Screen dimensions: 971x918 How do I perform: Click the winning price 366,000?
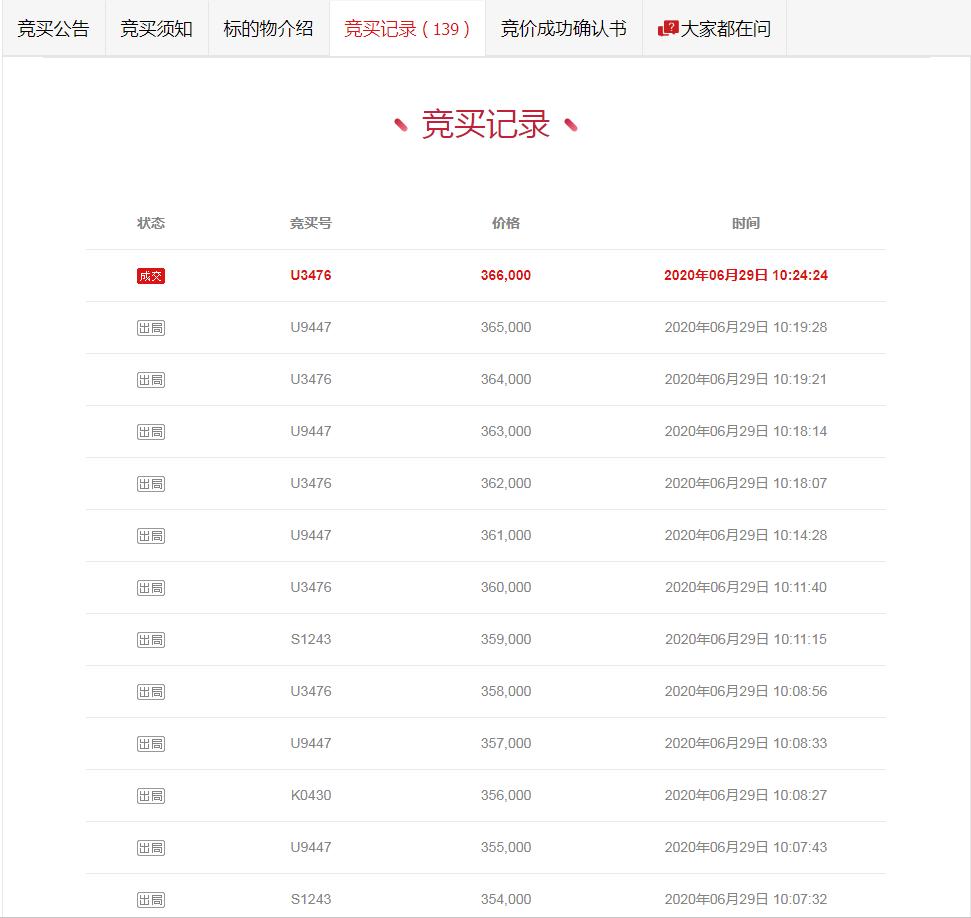click(x=506, y=276)
